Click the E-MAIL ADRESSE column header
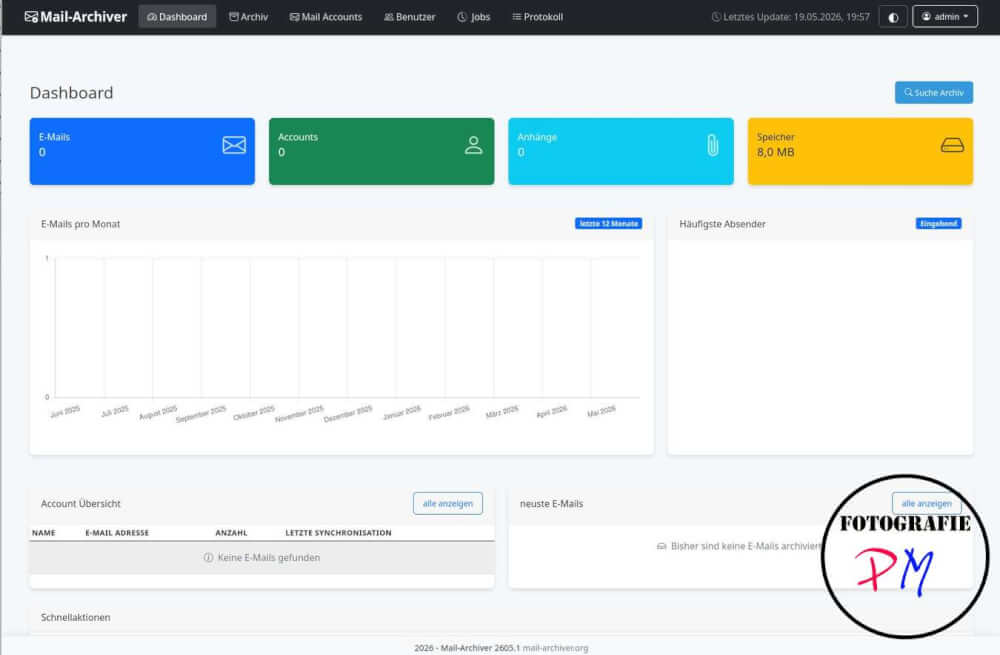 point(117,533)
